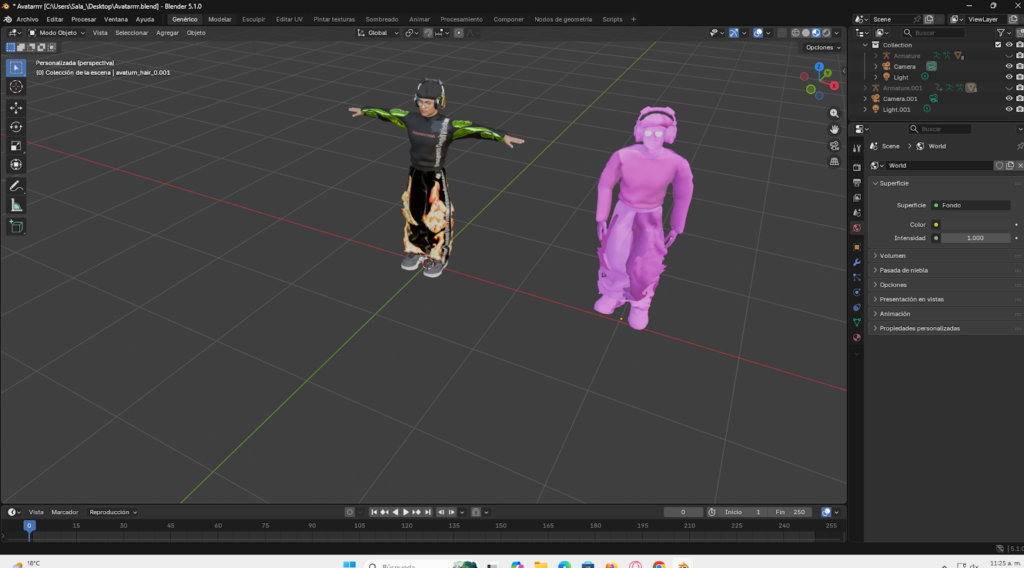Click the Fondo surface shader button
This screenshot has width=1024, height=568.
[x=970, y=205]
